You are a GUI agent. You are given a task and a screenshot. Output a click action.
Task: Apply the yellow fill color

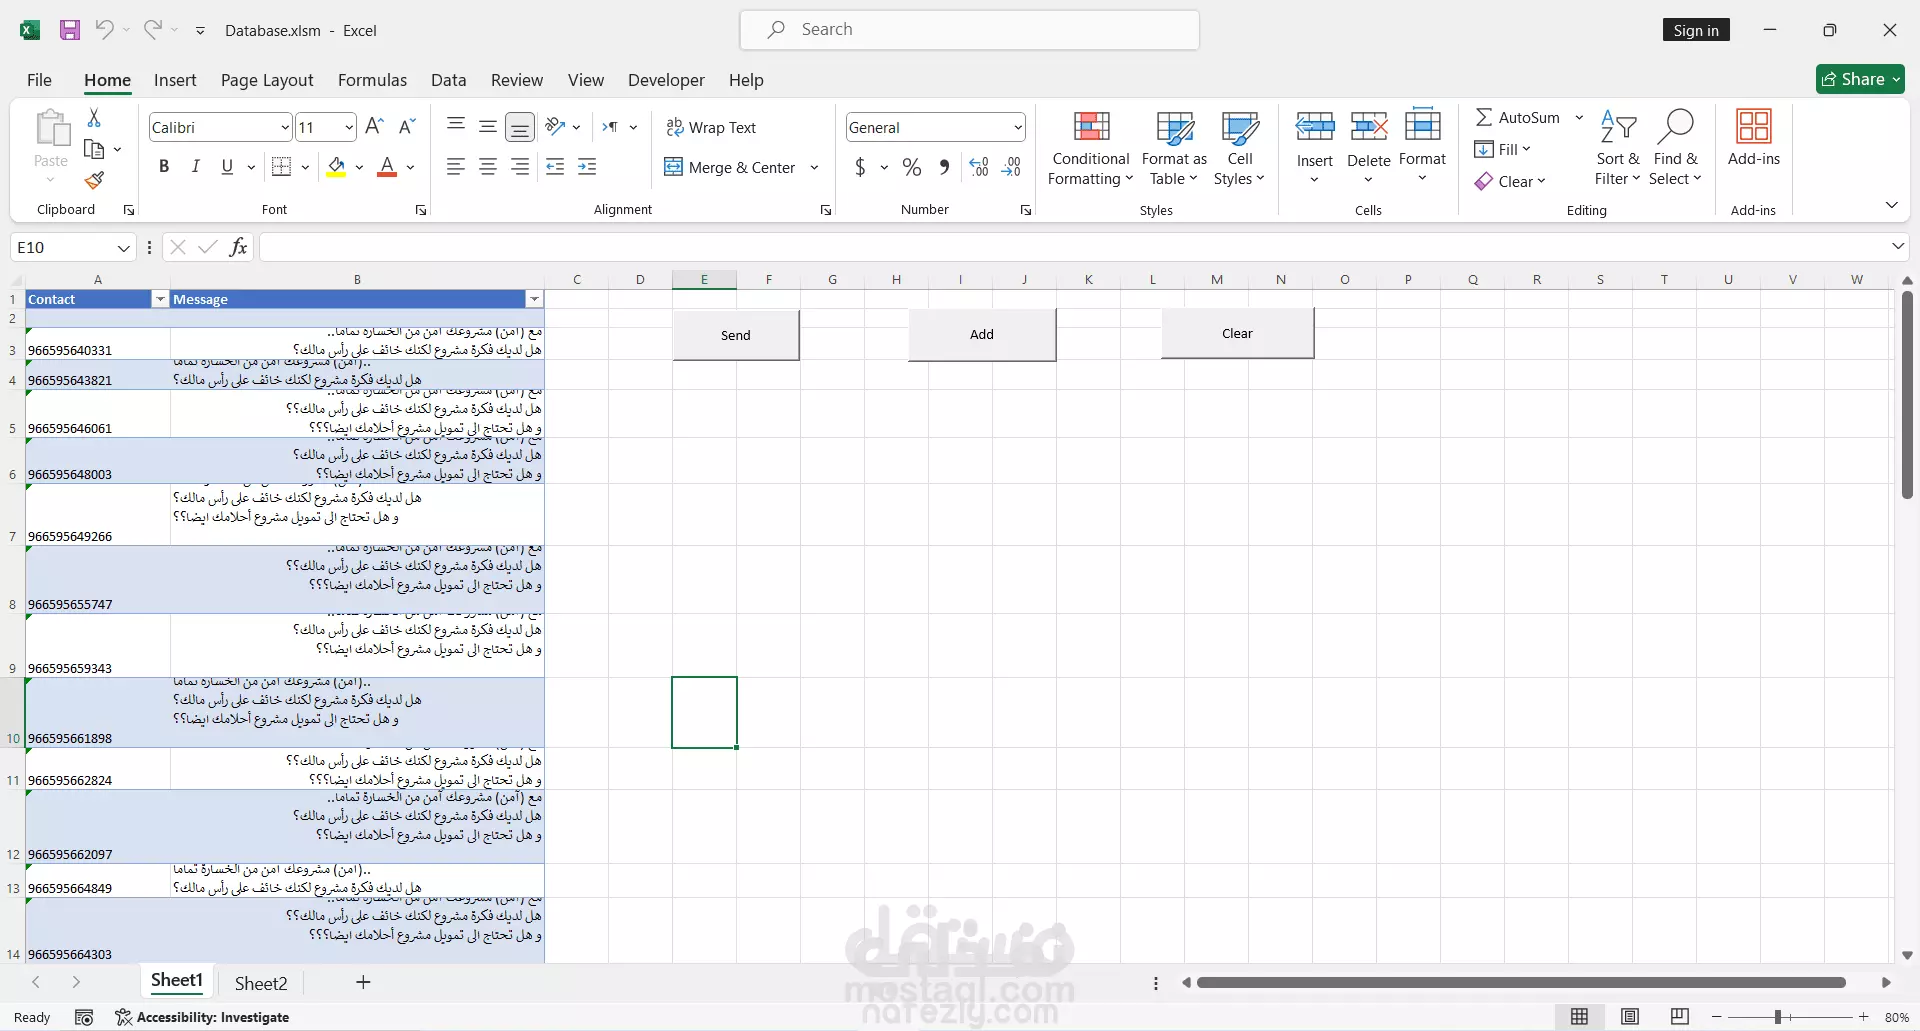point(337,167)
